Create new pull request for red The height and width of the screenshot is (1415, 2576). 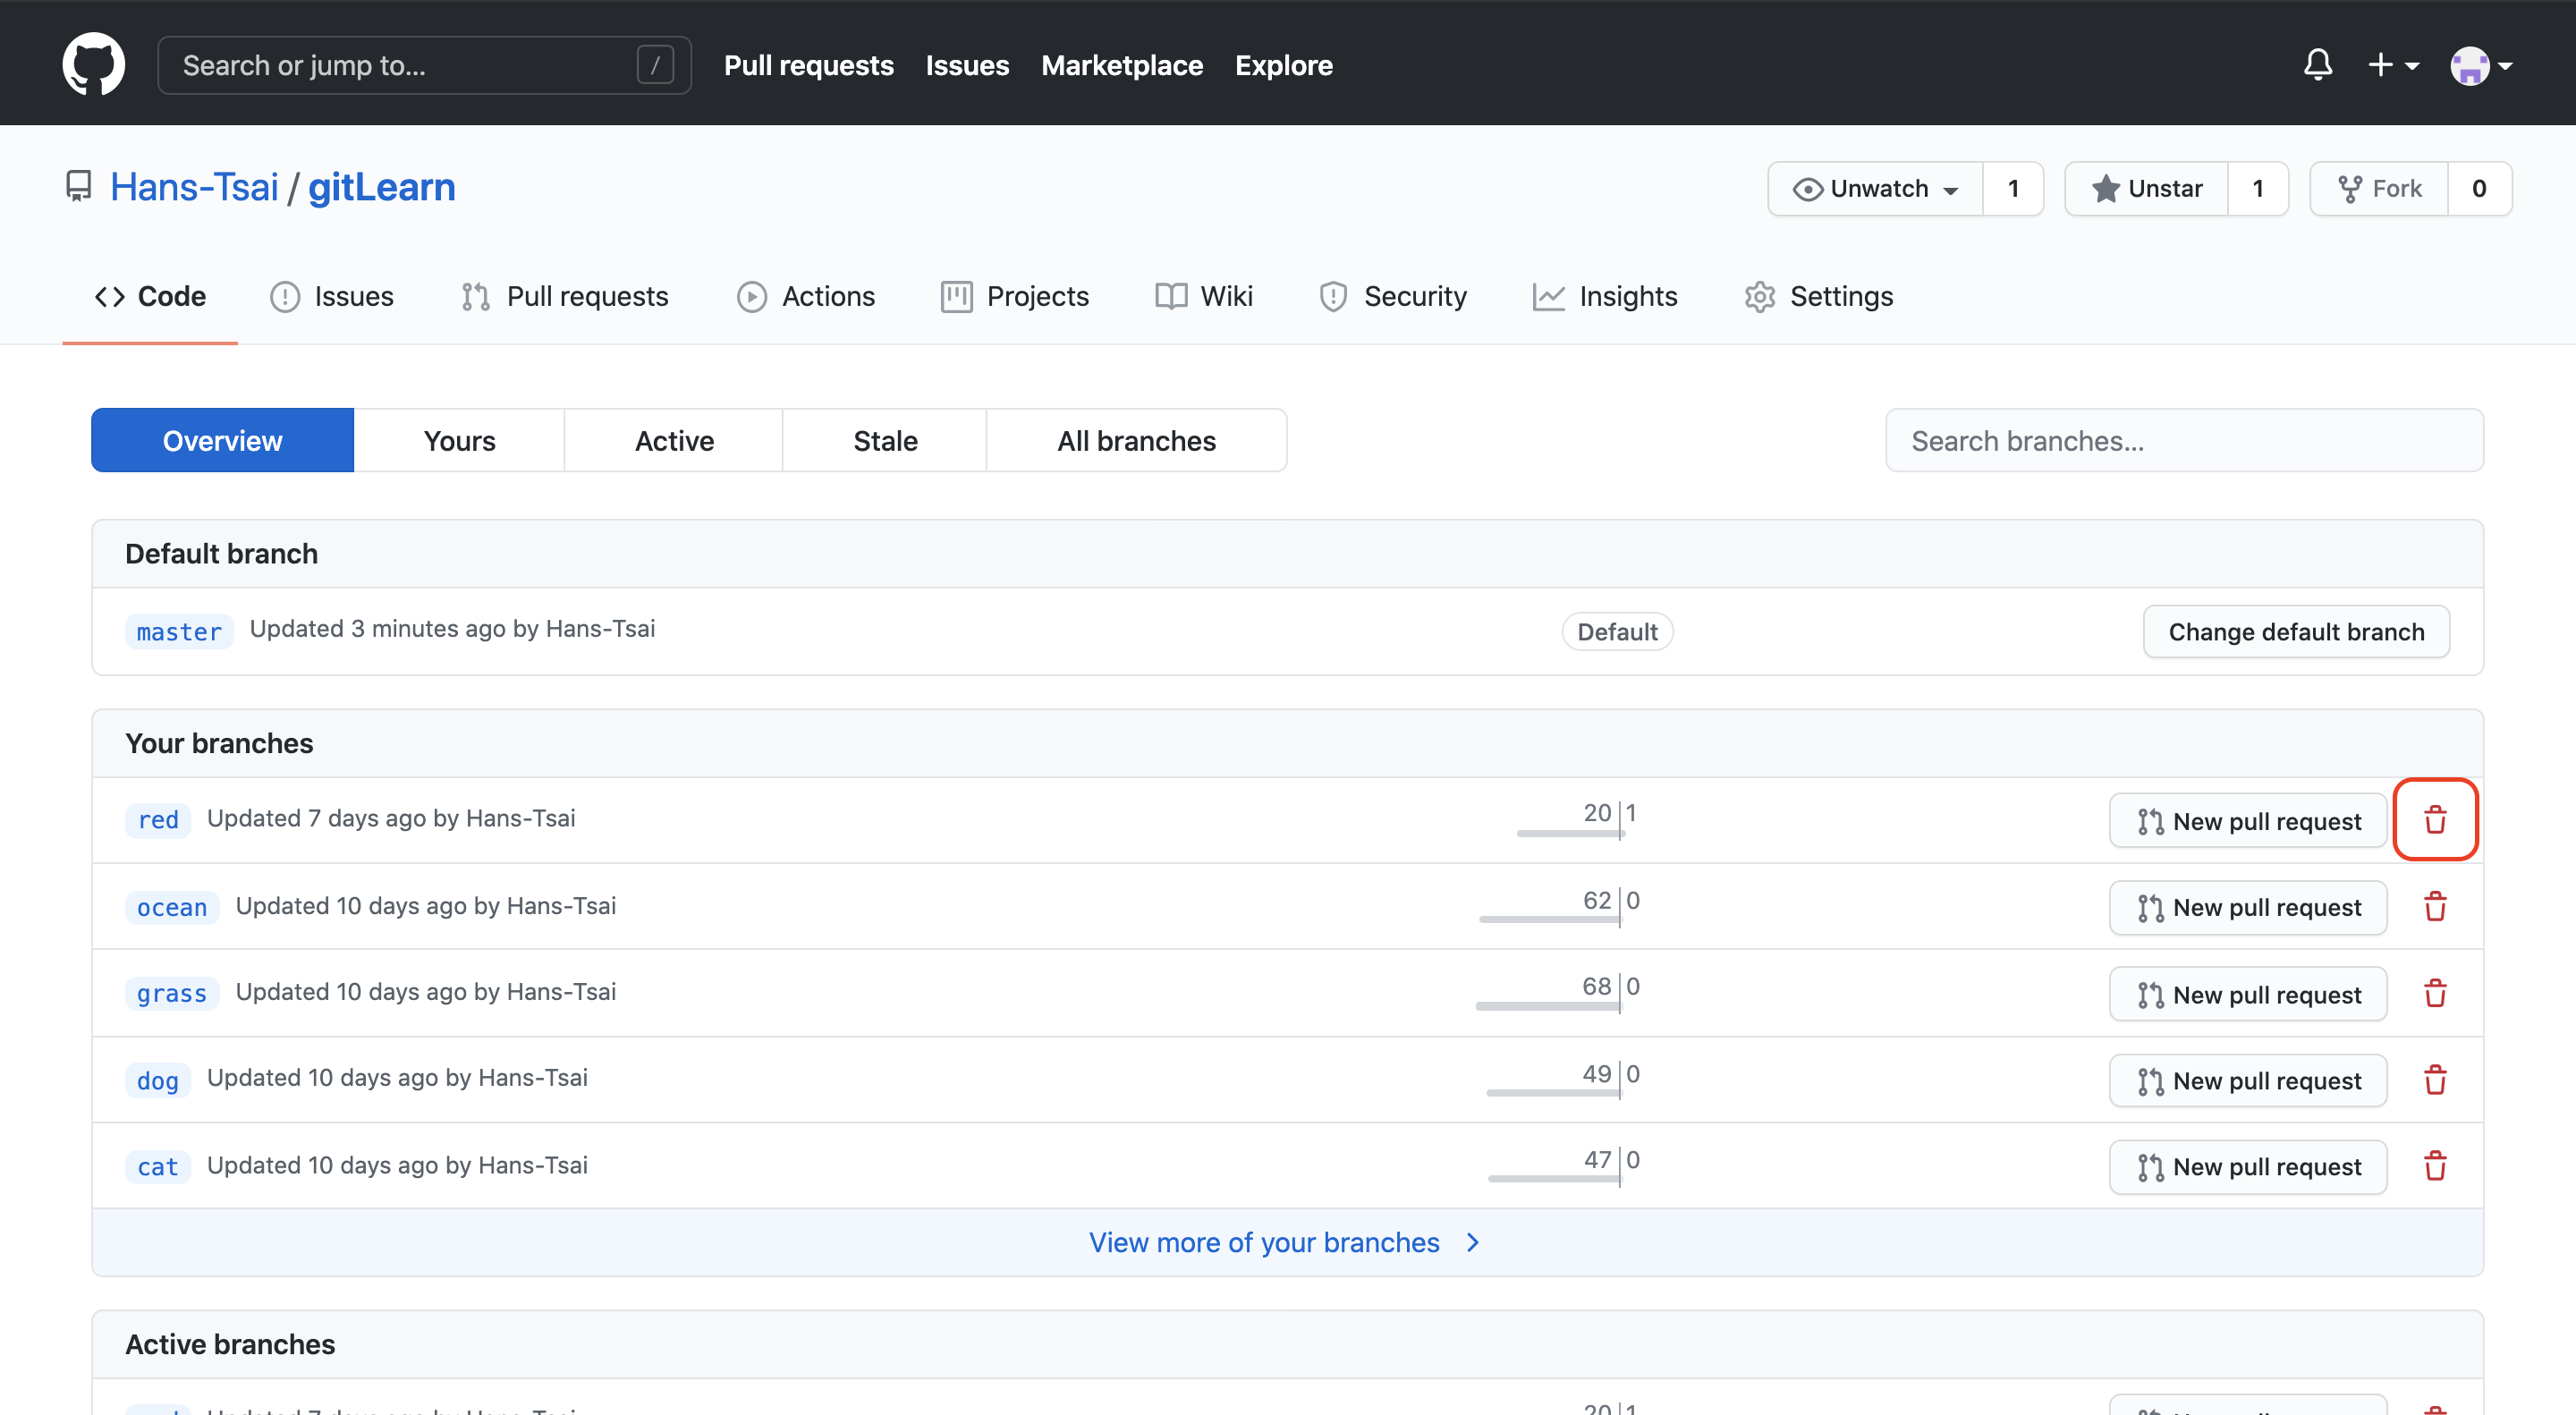tap(2248, 821)
